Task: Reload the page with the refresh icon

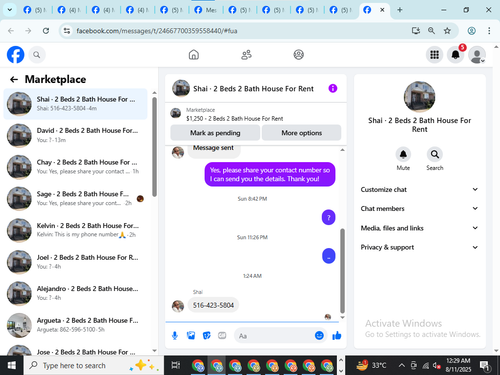Action: tap(46, 31)
